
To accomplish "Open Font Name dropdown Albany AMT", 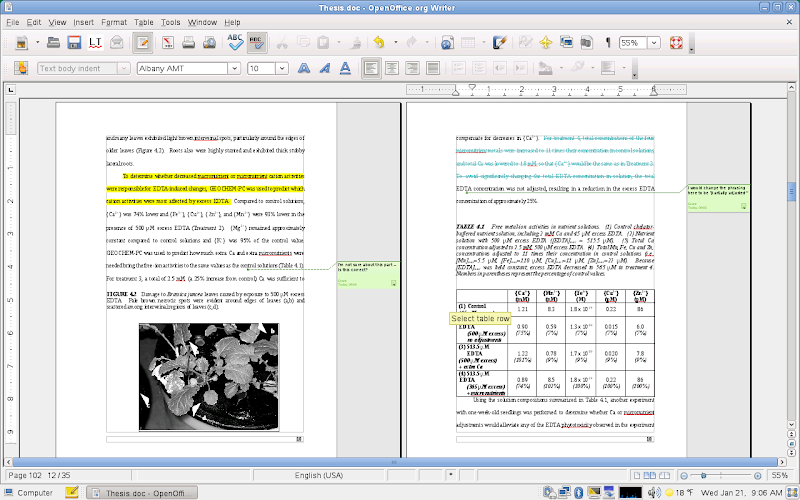I will pos(234,68).
